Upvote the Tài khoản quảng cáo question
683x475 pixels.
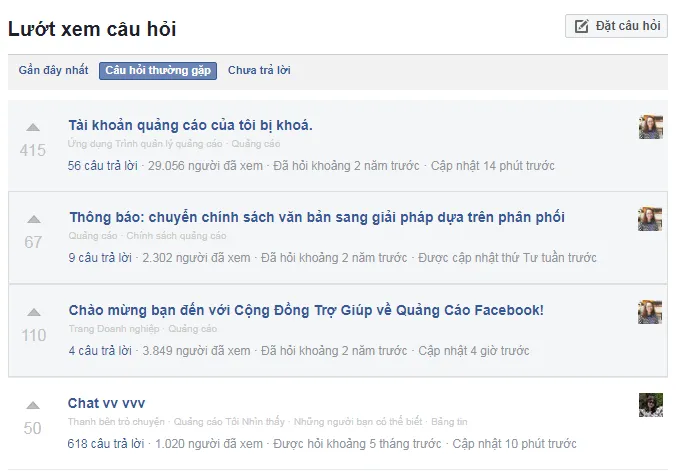pos(33,127)
